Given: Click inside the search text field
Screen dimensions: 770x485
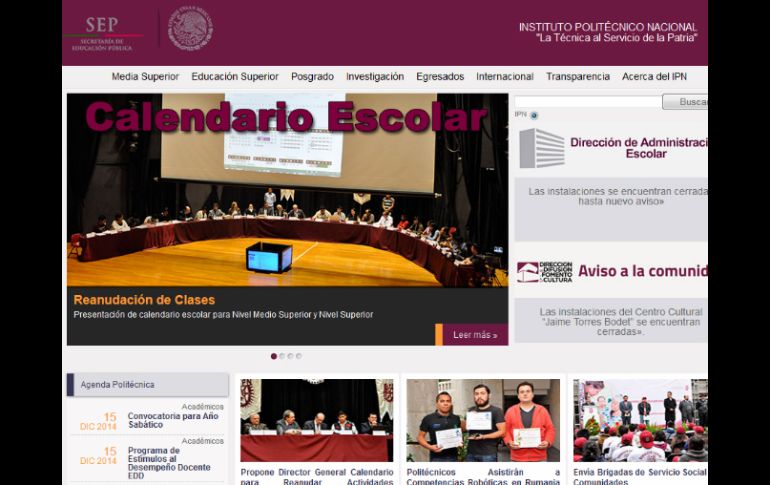Looking at the screenshot, I should click(588, 102).
